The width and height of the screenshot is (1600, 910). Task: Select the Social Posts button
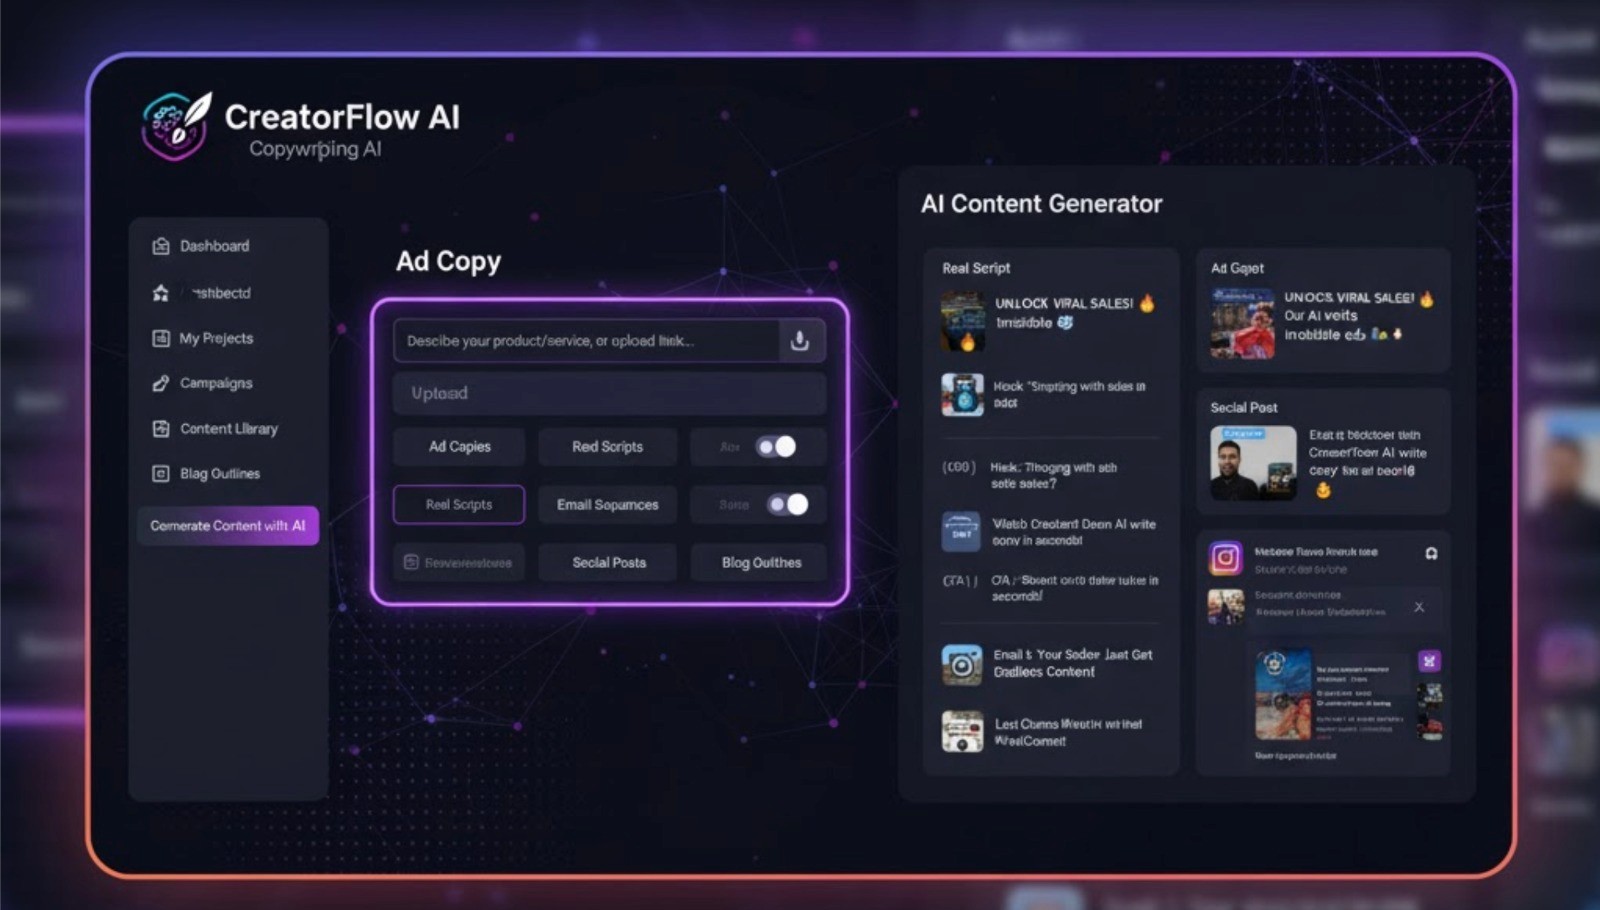609,562
